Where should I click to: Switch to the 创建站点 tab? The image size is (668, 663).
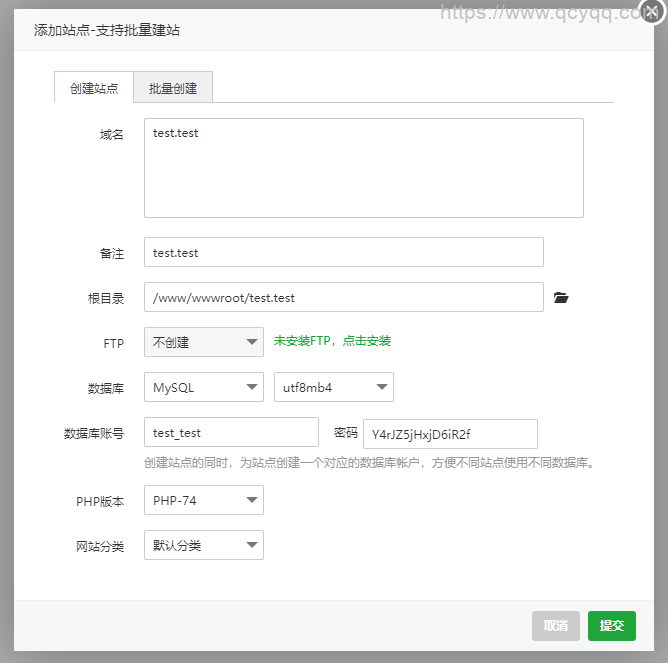click(94, 88)
